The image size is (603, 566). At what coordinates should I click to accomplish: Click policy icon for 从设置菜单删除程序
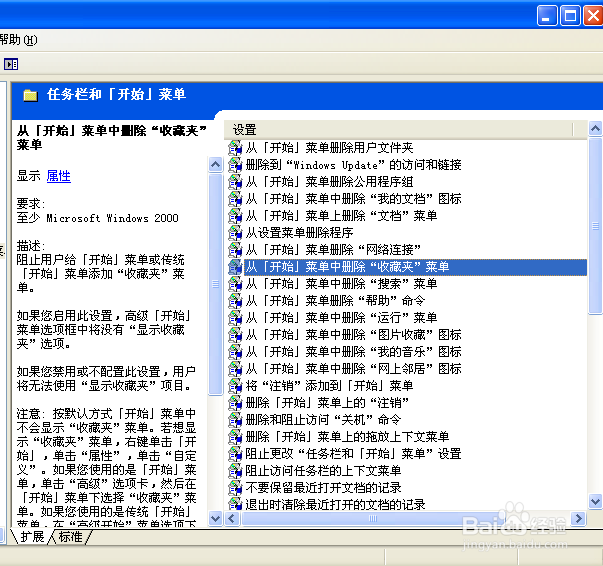(235, 233)
